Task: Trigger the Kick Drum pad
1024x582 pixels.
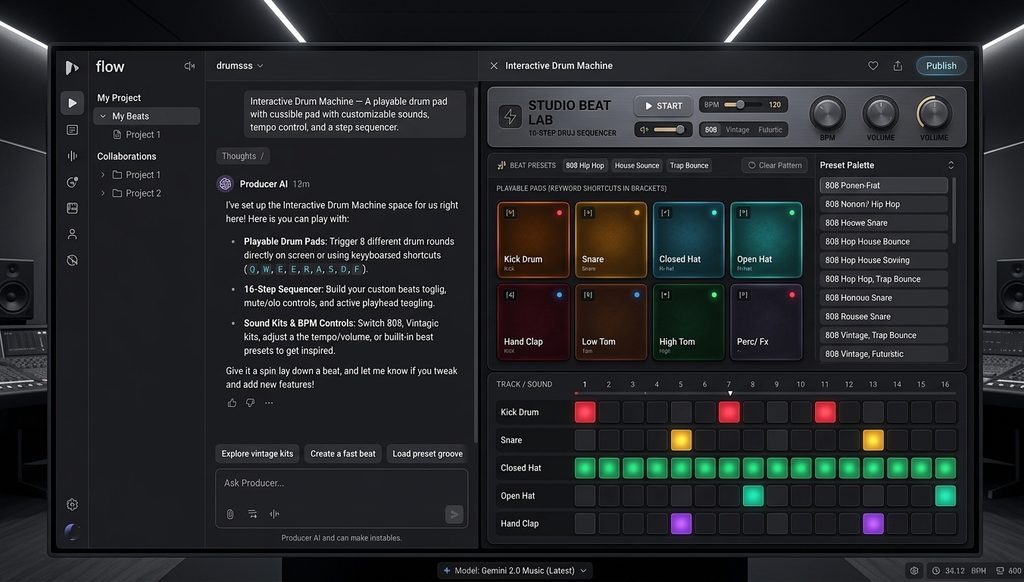Action: [533, 240]
